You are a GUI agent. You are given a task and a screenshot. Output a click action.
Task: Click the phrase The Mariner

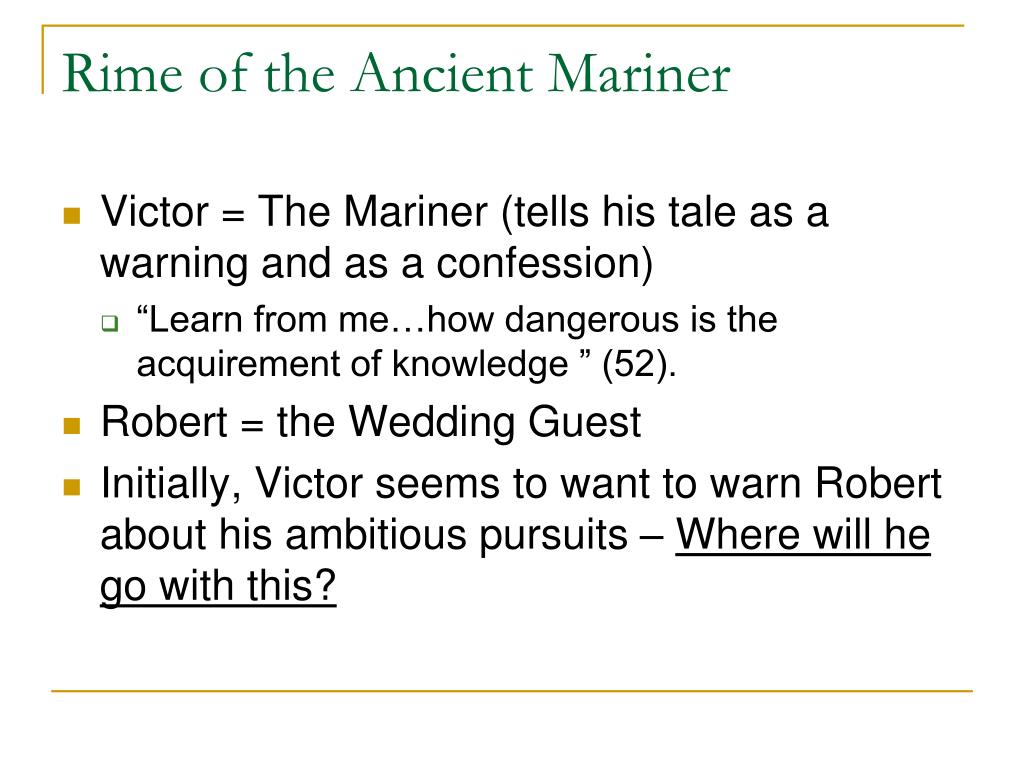pos(373,212)
